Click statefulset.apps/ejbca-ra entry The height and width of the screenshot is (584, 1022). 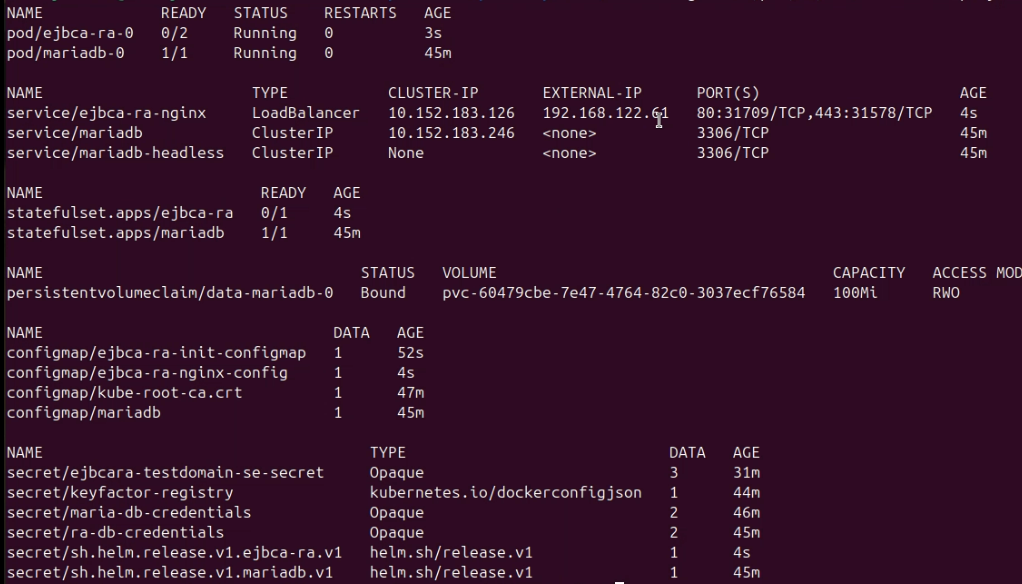coord(119,213)
